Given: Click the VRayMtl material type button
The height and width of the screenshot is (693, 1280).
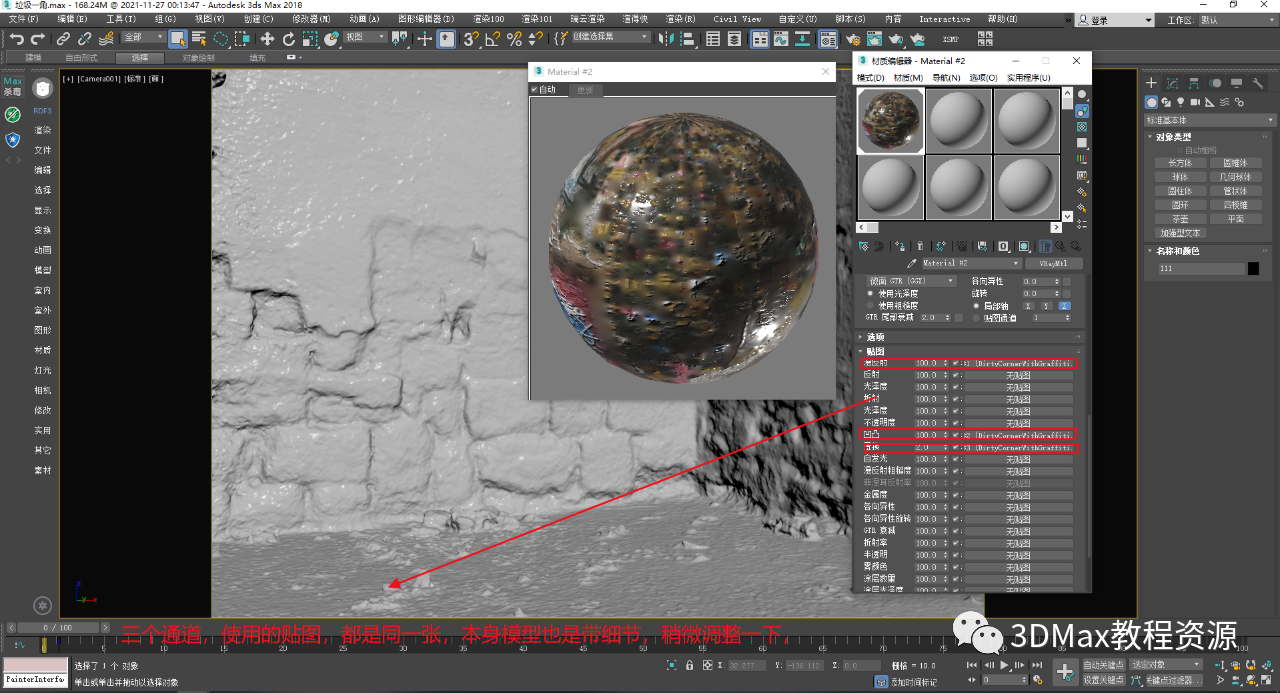Looking at the screenshot, I should click(1054, 263).
